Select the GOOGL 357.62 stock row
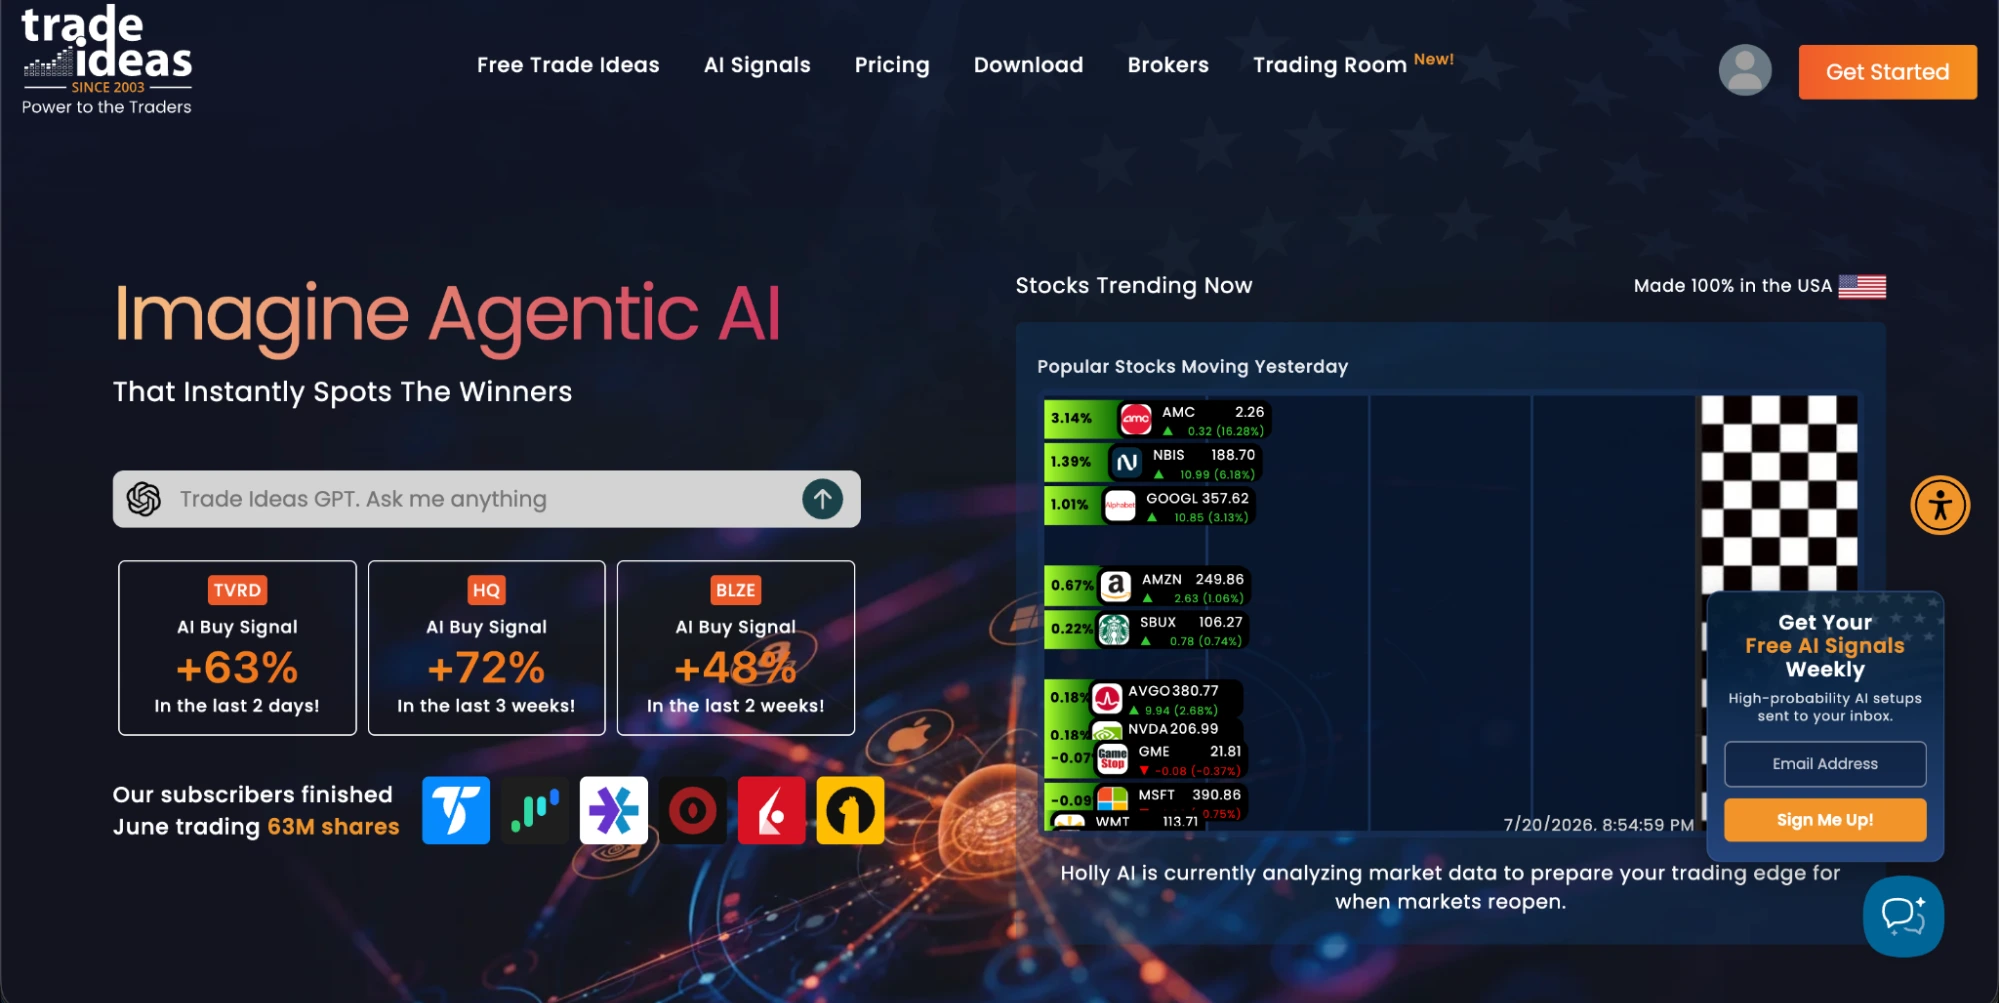The width and height of the screenshot is (1999, 1004). coord(1149,506)
